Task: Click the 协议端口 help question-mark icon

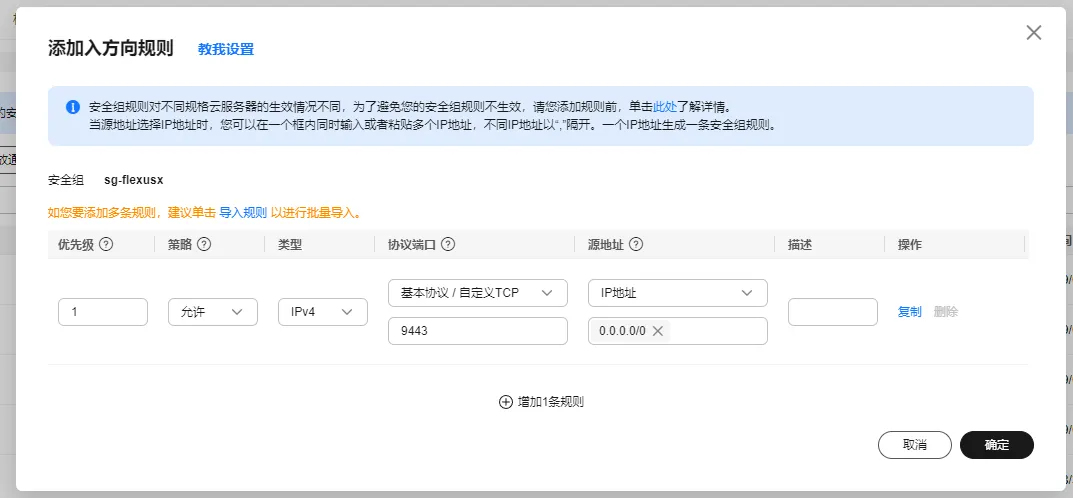Action: tap(448, 244)
